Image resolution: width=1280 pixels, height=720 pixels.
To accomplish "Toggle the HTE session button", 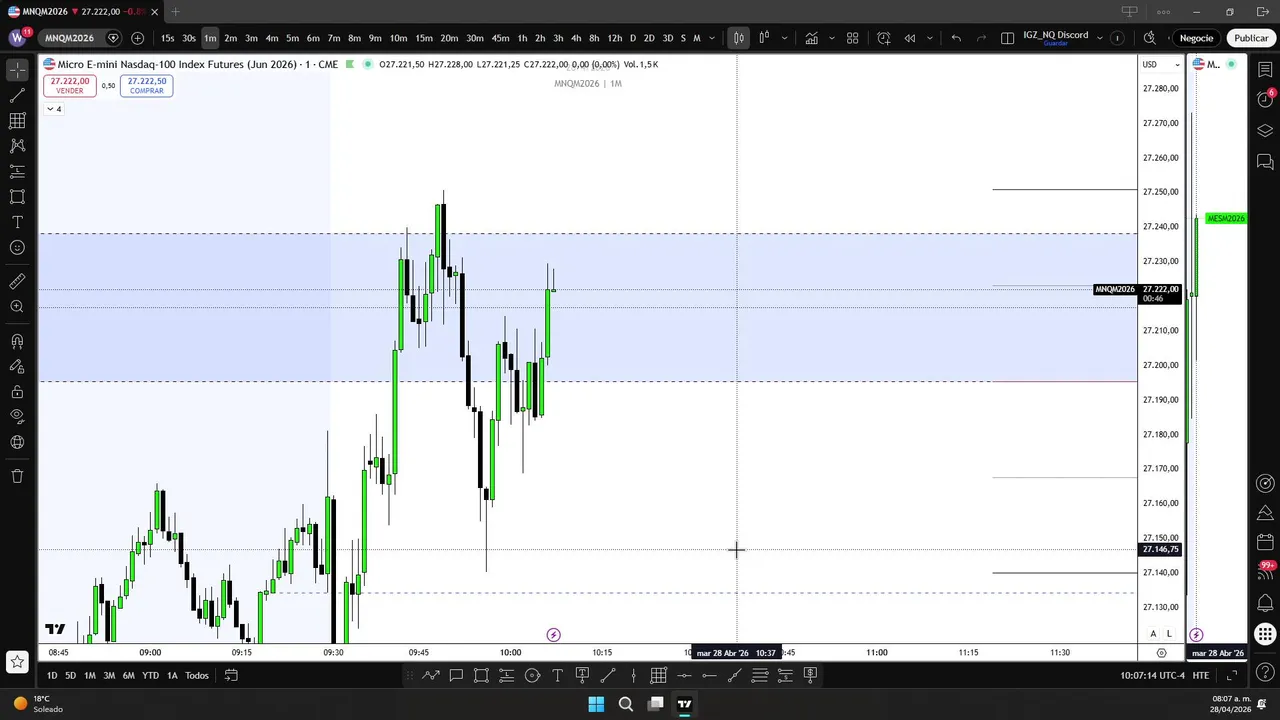I will click(1200, 675).
